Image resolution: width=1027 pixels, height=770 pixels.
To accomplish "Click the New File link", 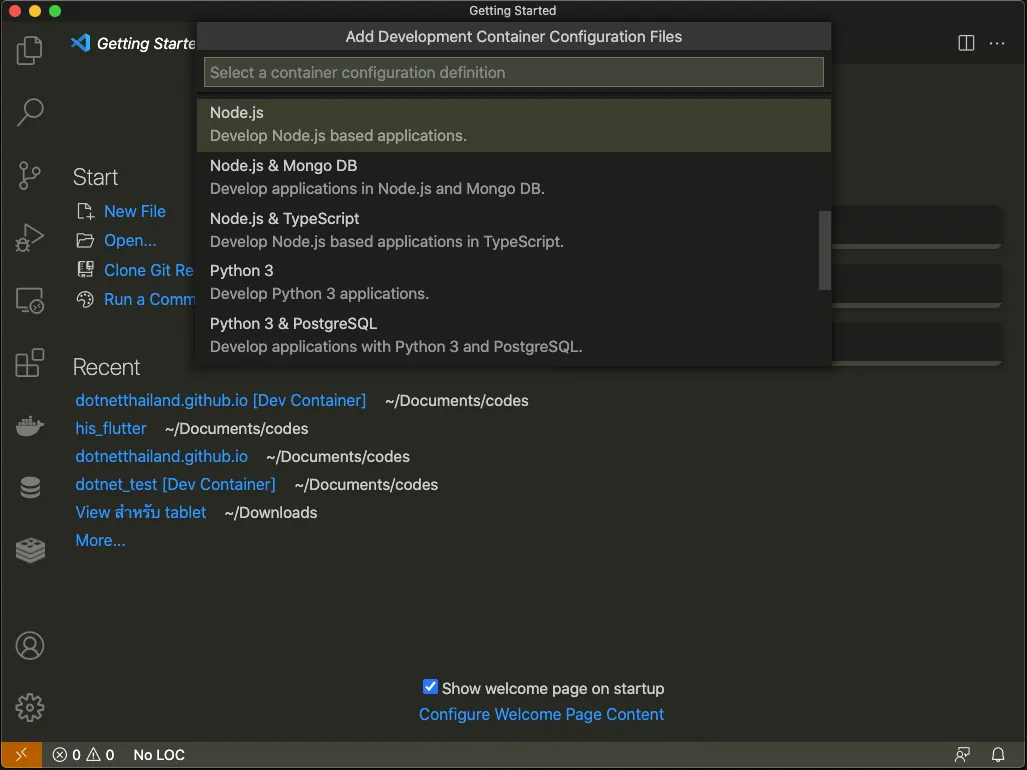I will click(x=134, y=211).
